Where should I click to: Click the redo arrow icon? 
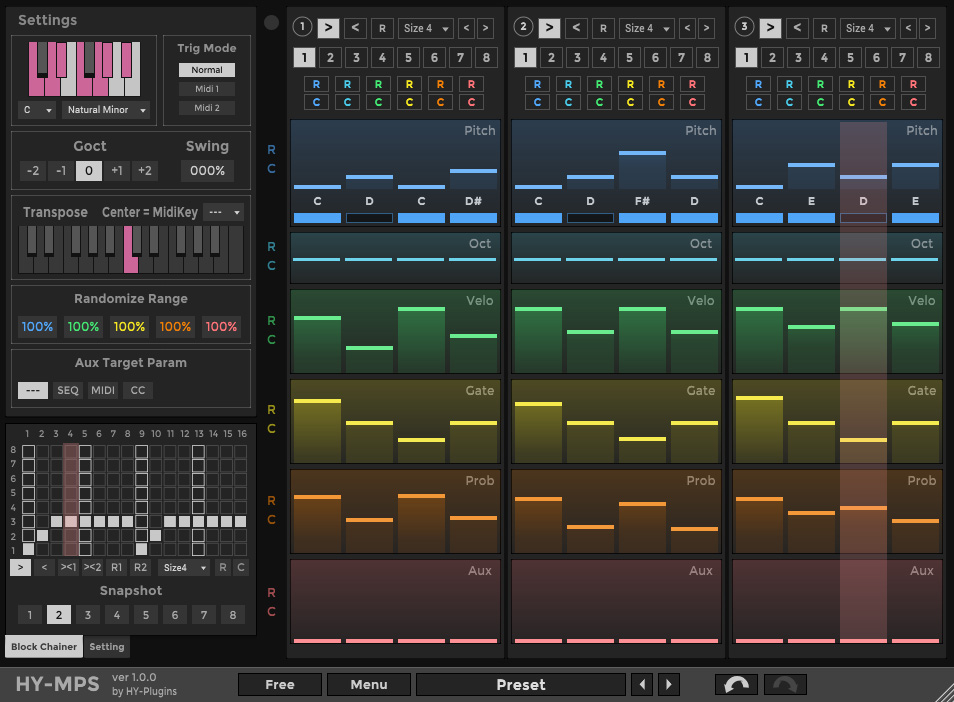click(785, 684)
